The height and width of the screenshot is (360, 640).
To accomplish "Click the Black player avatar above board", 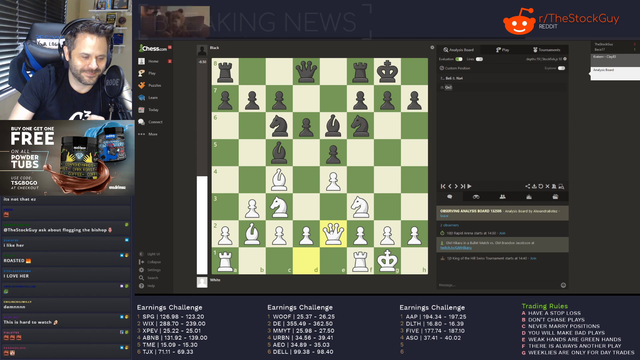I will pos(202,50).
